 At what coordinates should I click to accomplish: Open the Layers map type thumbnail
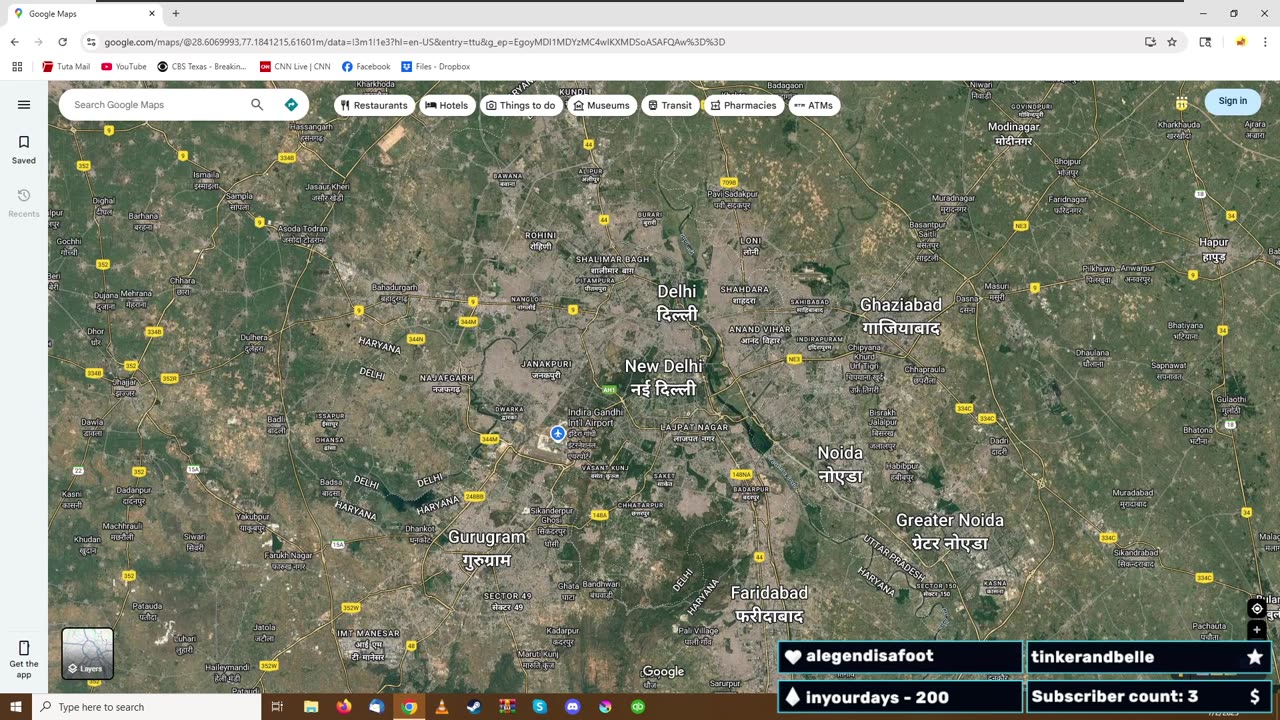[x=88, y=653]
